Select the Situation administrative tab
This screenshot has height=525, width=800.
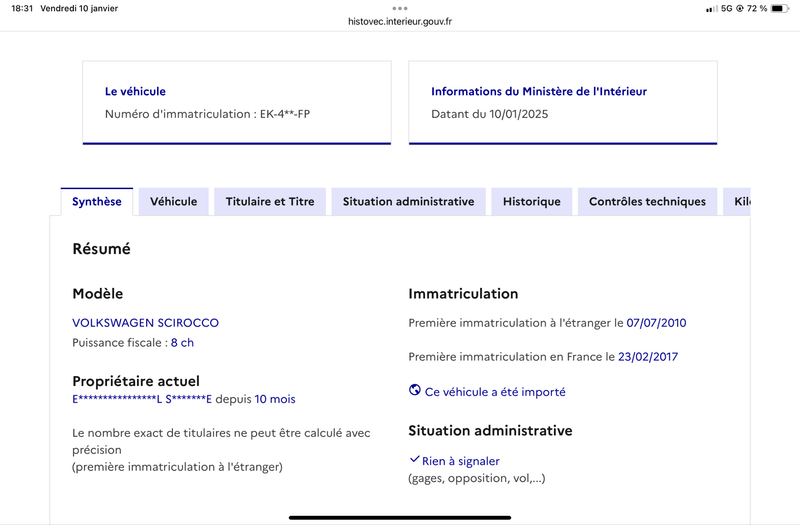(408, 202)
